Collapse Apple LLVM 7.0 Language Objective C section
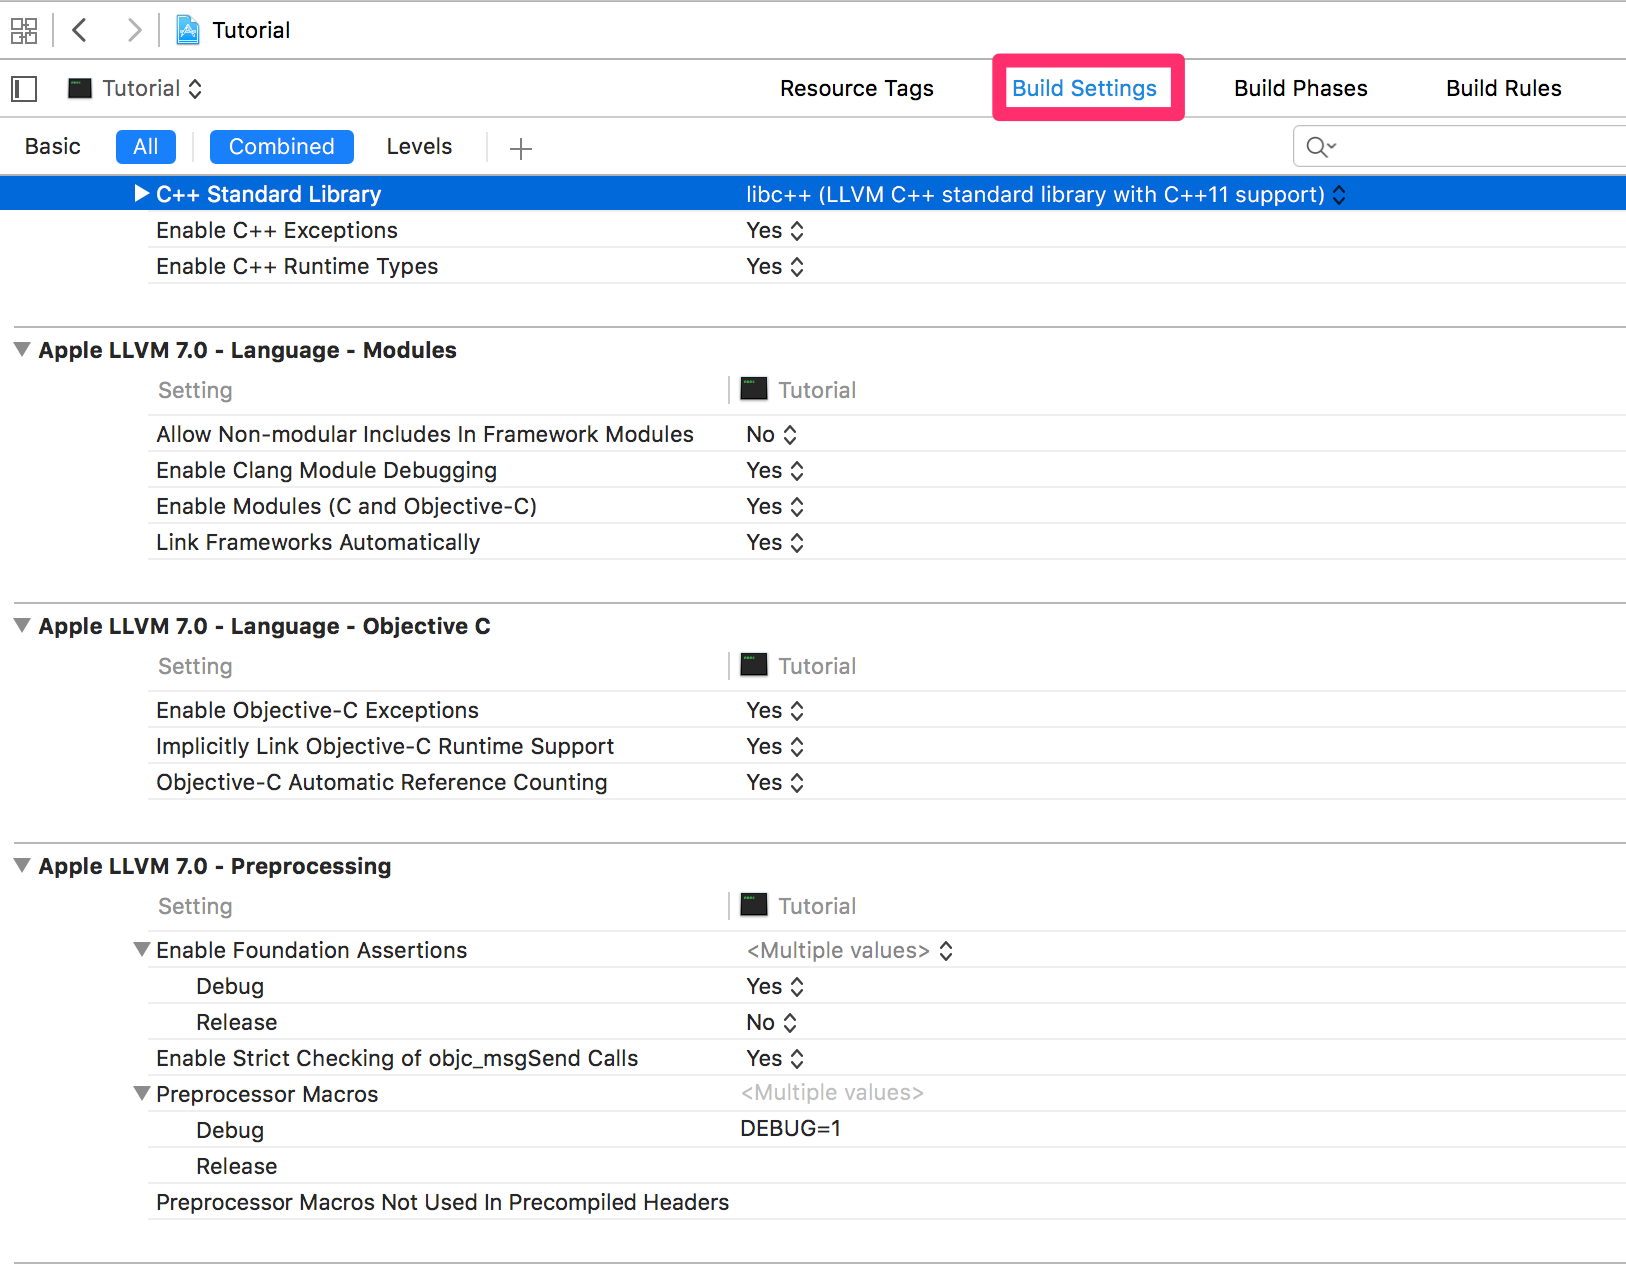Image resolution: width=1626 pixels, height=1266 pixels. point(22,626)
